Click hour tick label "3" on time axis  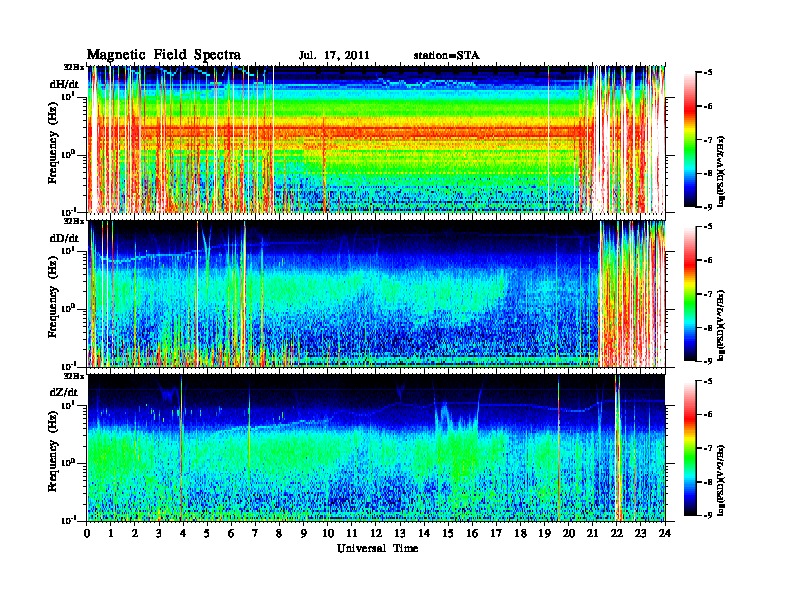[x=159, y=533]
